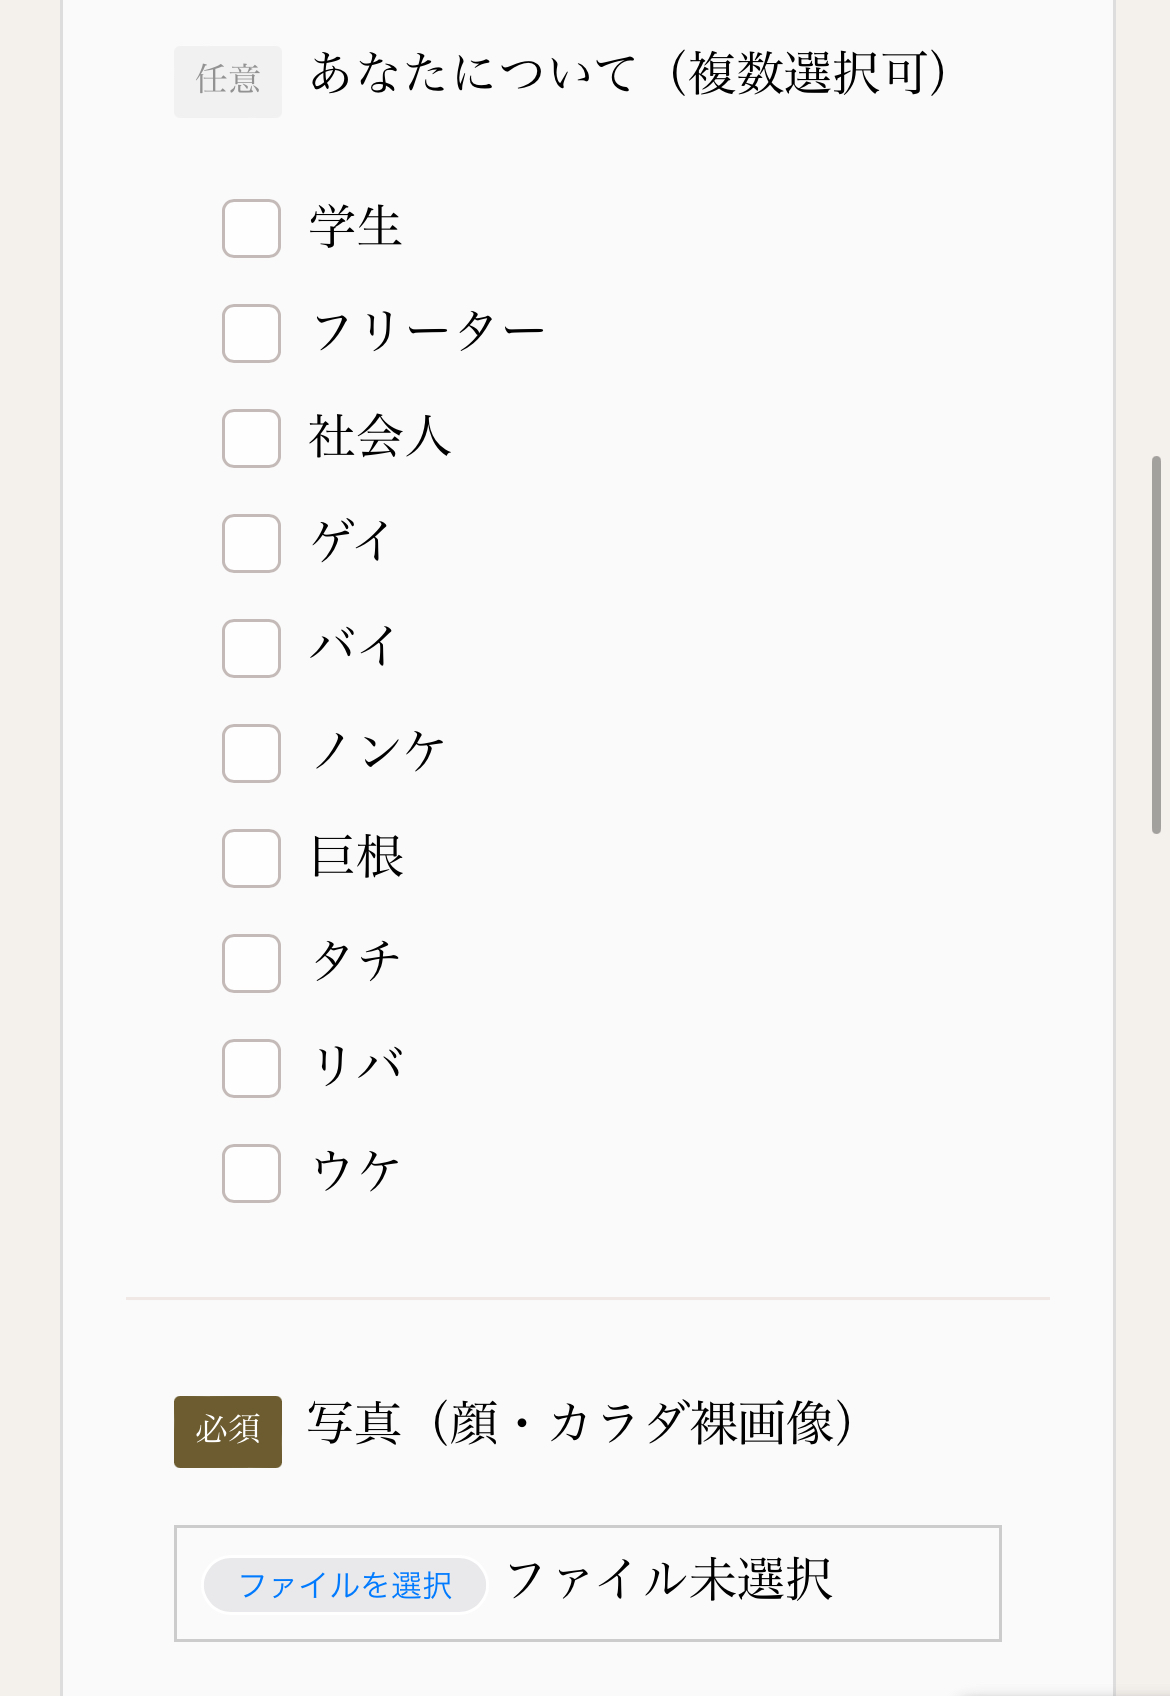Click the ノンケ label text
The height and width of the screenshot is (1696, 1170).
pyautogui.click(x=378, y=752)
